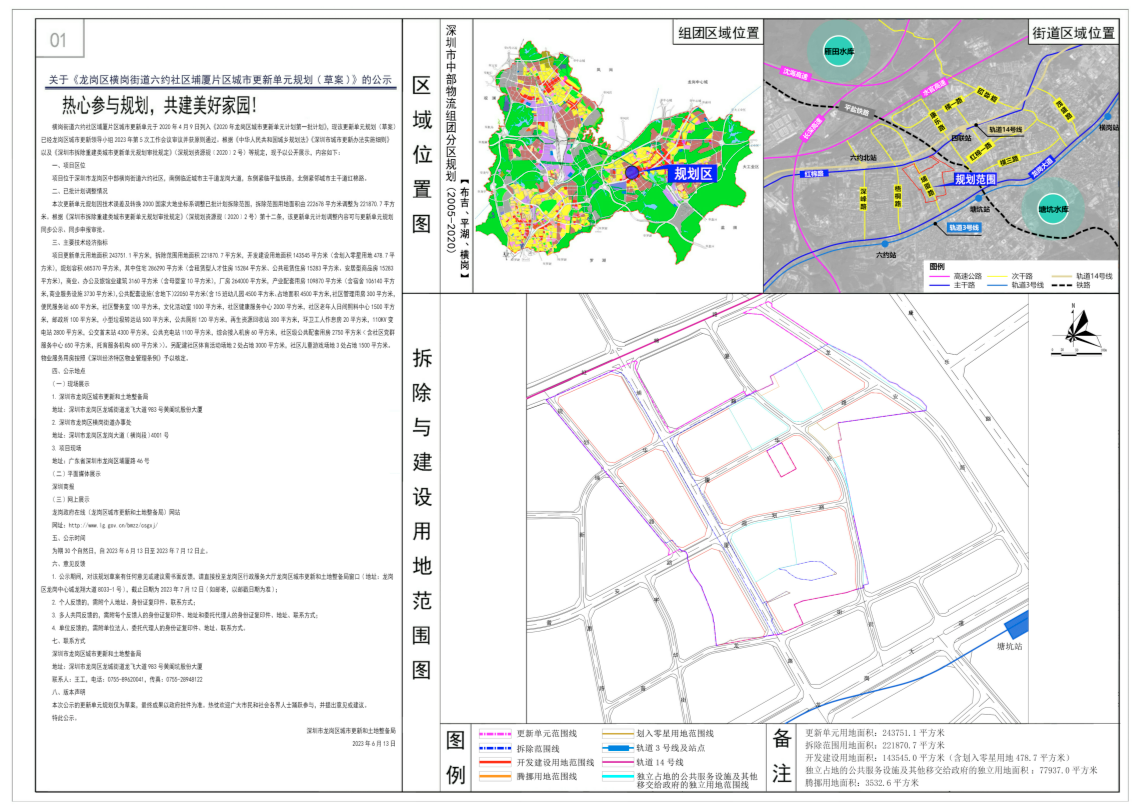Click the 图例 heading in bottom legend
The height and width of the screenshot is (810, 1141).
456,758
